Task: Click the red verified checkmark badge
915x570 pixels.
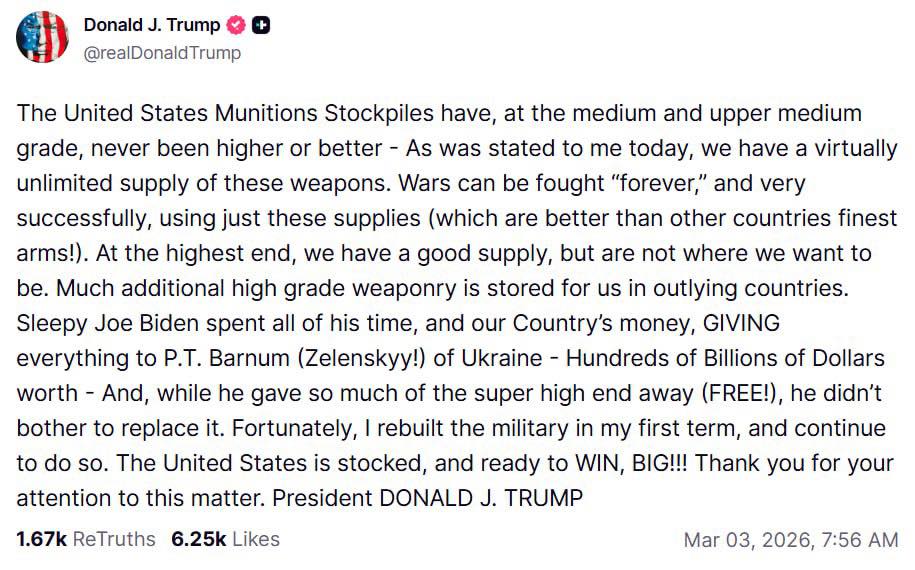Action: (x=238, y=26)
